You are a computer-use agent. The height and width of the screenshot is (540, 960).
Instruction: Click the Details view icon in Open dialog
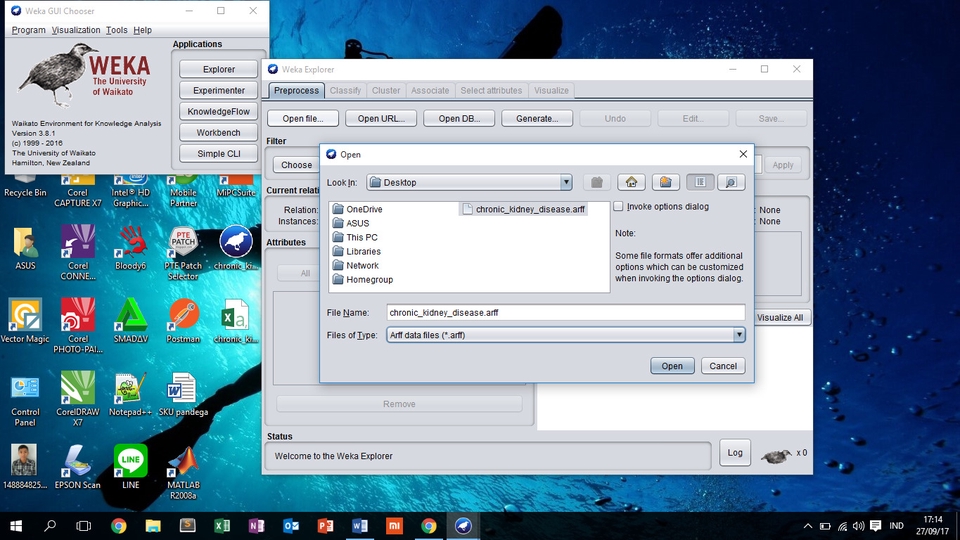click(x=732, y=182)
